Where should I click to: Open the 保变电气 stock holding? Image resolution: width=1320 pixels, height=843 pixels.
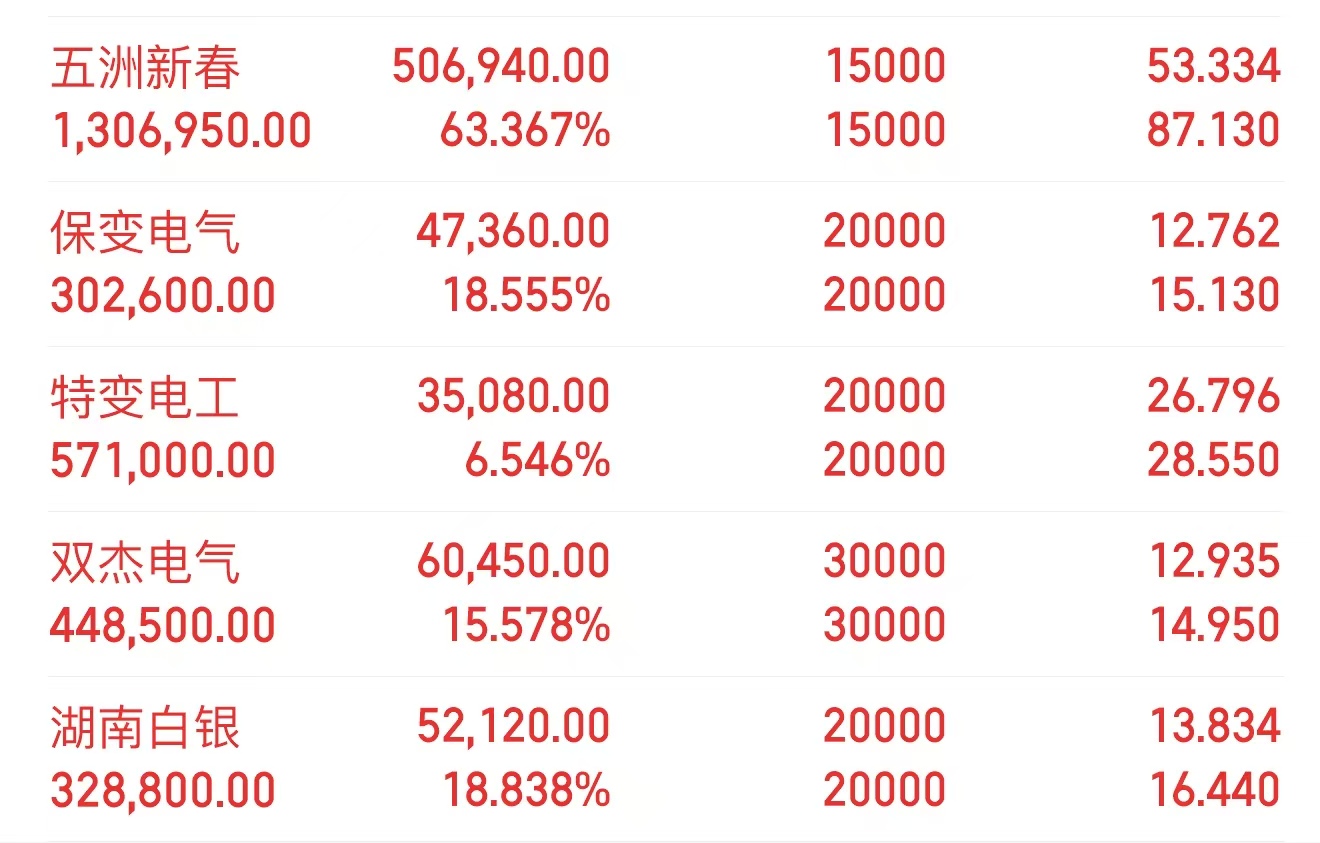146,233
